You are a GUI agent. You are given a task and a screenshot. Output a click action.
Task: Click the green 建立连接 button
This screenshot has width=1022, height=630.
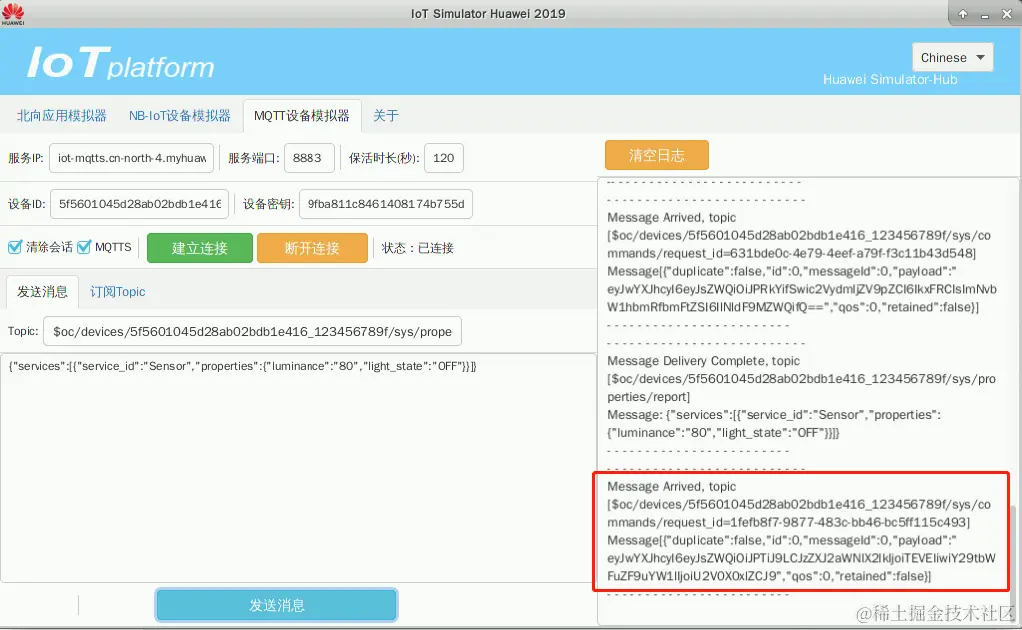point(199,248)
